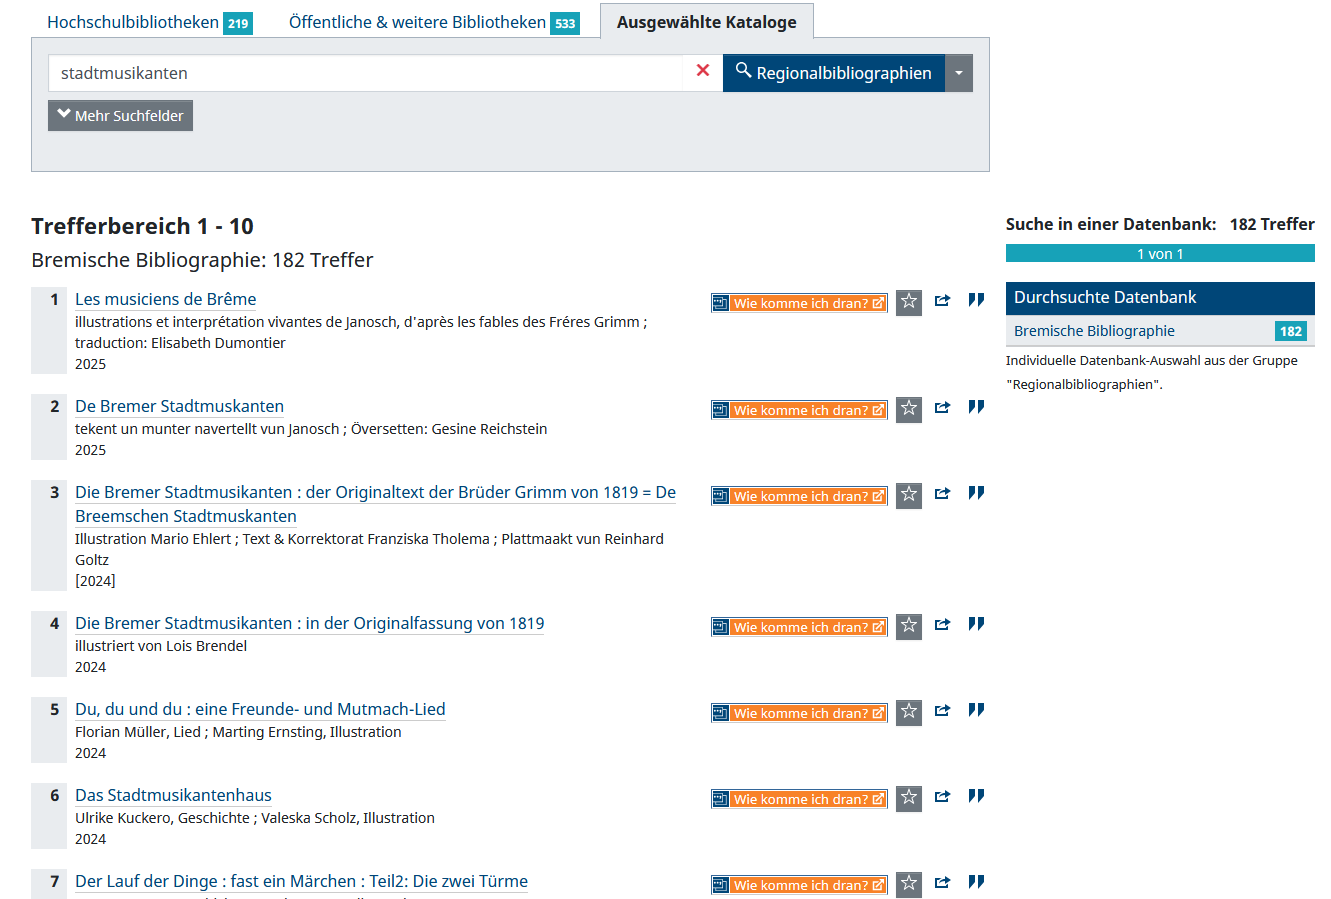
Task: Open title 'Die Bremer Stadtmusikanten : in der Originalfassung'
Action: (309, 624)
